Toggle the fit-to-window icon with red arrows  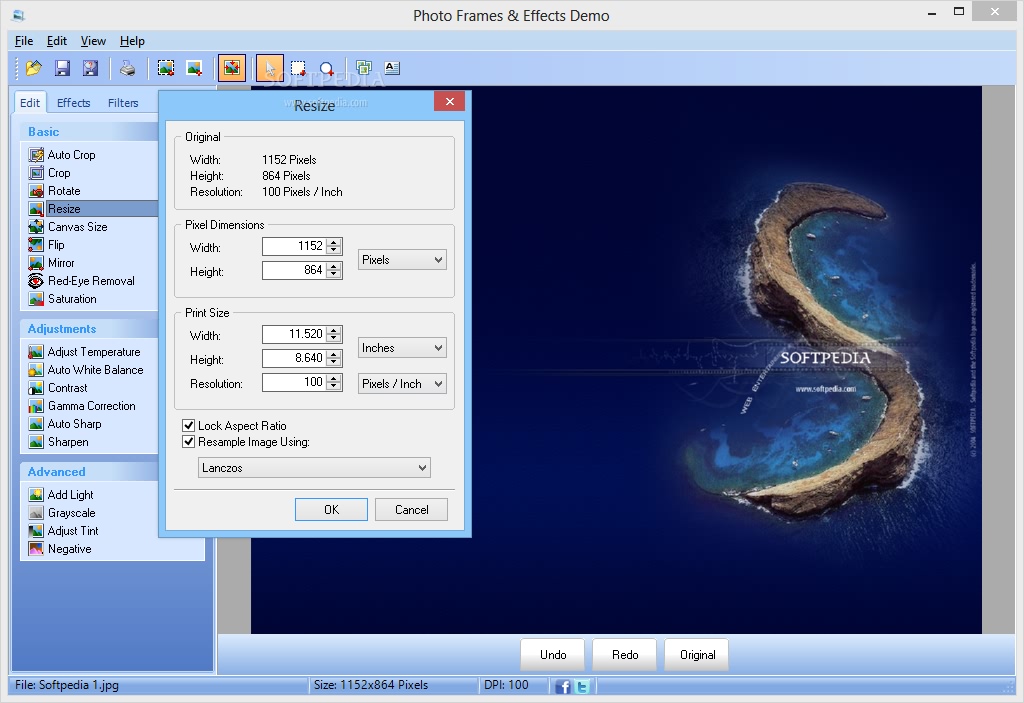click(232, 68)
